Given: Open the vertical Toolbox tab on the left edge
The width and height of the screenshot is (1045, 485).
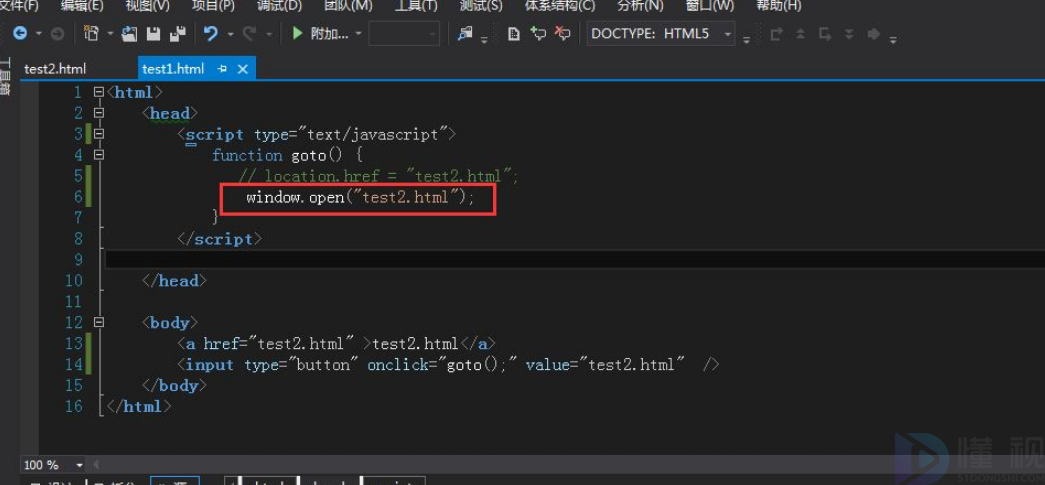Looking at the screenshot, I should (x=5, y=77).
